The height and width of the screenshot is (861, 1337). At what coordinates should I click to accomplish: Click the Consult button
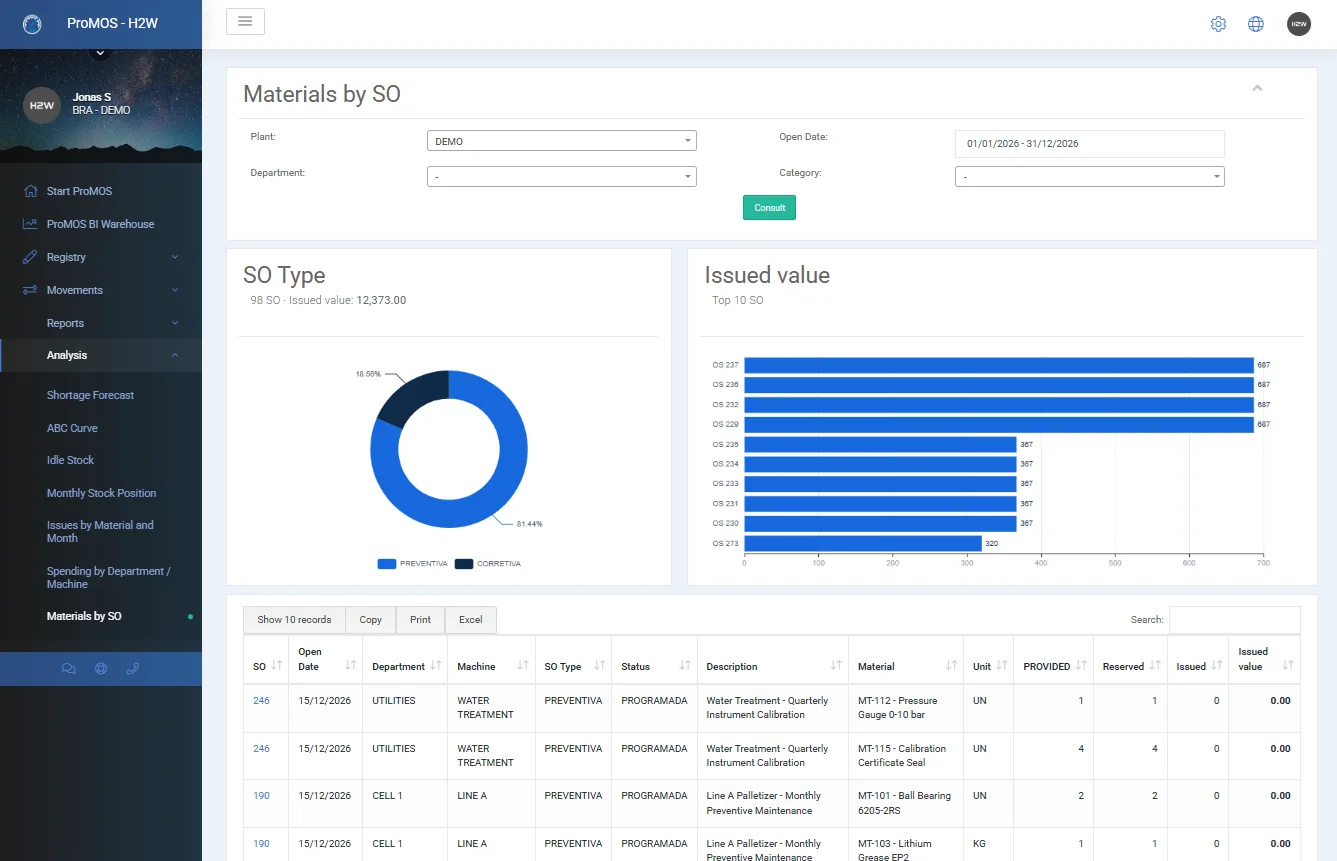(769, 208)
